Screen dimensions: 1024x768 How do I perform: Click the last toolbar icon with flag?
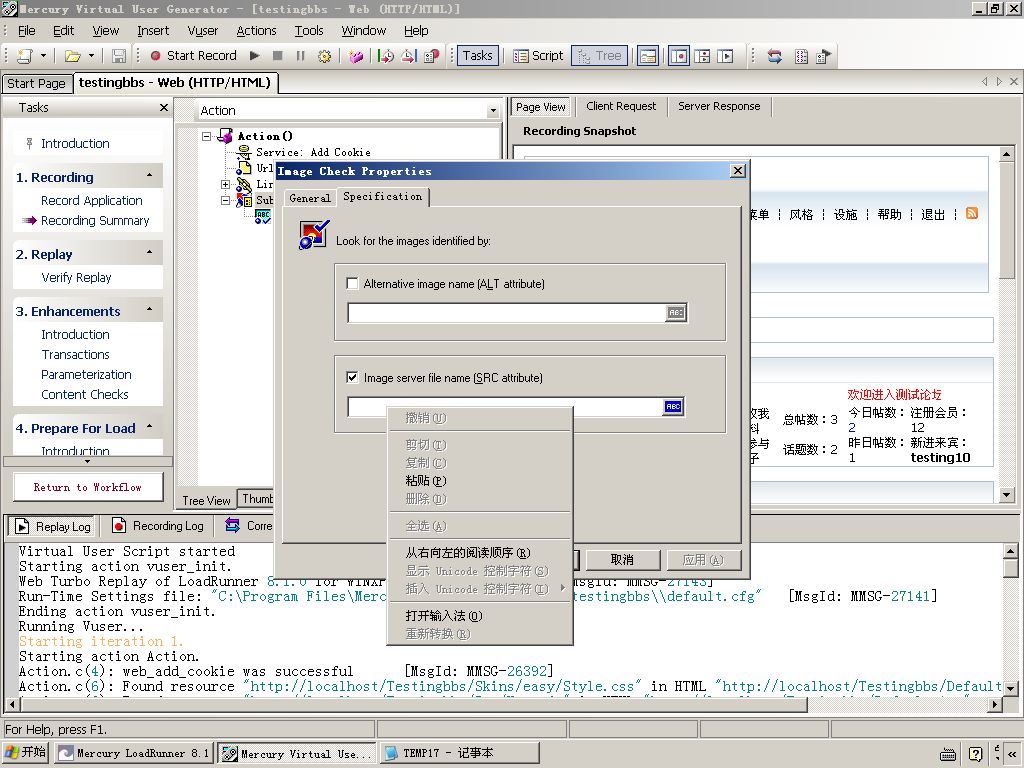824,56
